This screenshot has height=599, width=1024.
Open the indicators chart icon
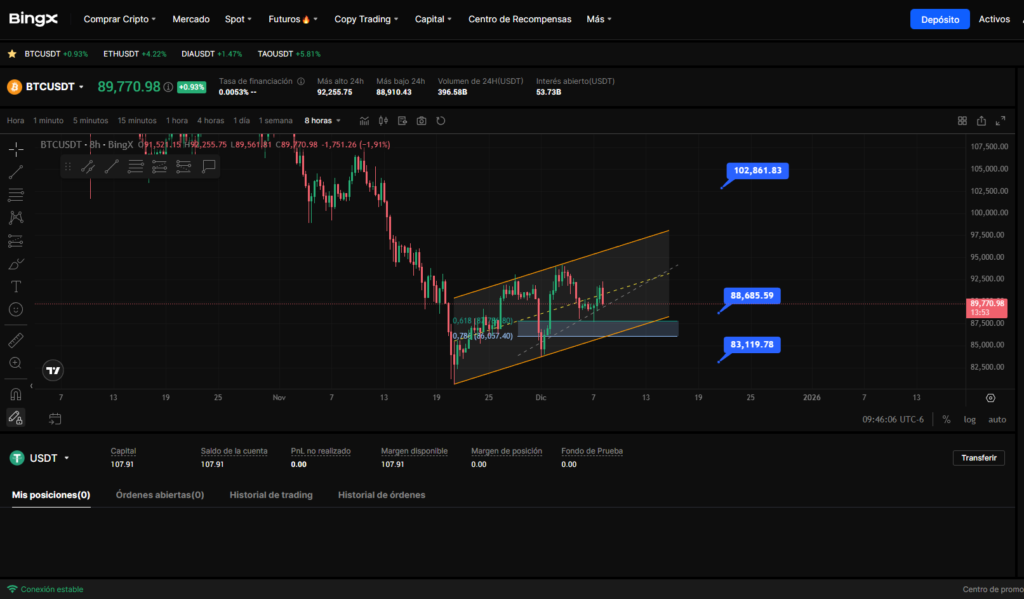point(364,121)
